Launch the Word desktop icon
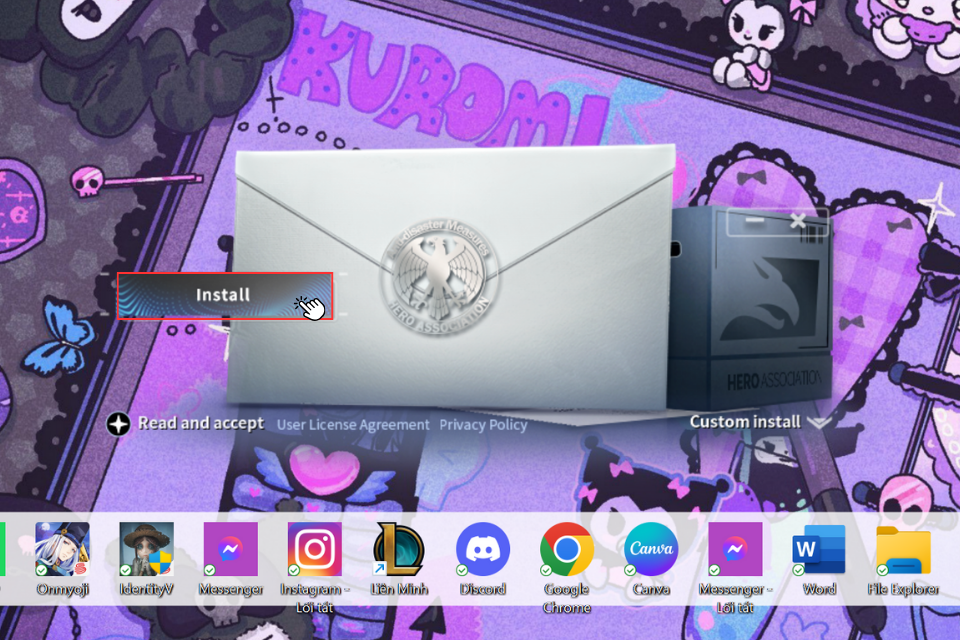Image resolution: width=960 pixels, height=640 pixels. 819,549
